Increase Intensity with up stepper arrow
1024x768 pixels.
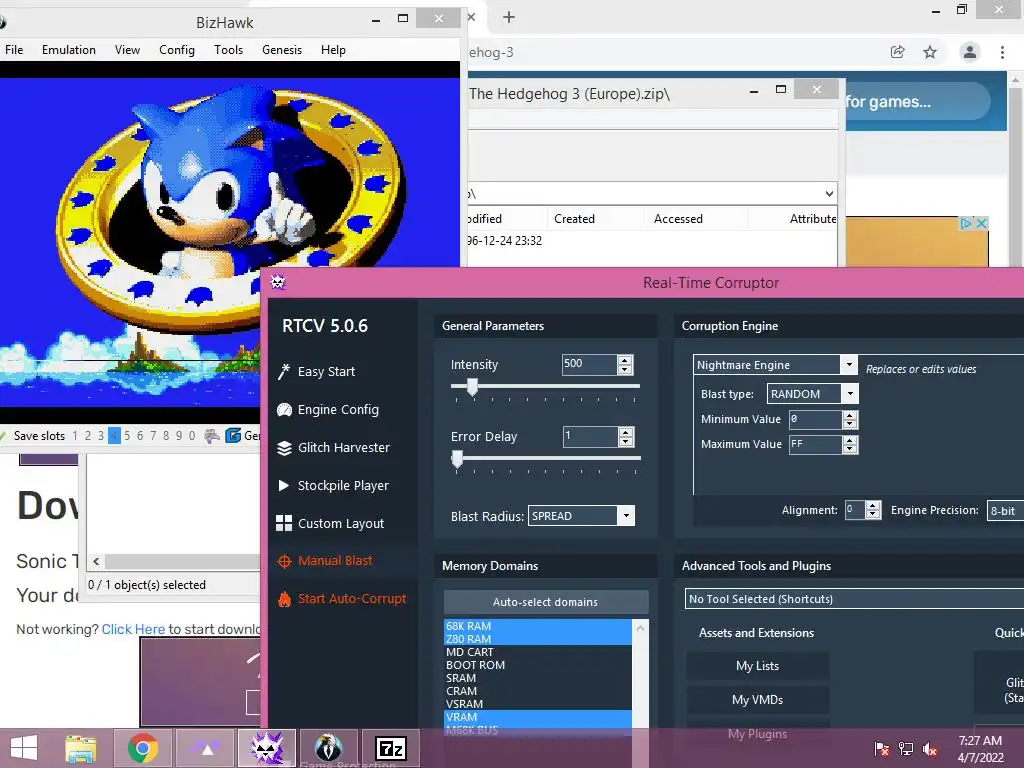[625, 360]
